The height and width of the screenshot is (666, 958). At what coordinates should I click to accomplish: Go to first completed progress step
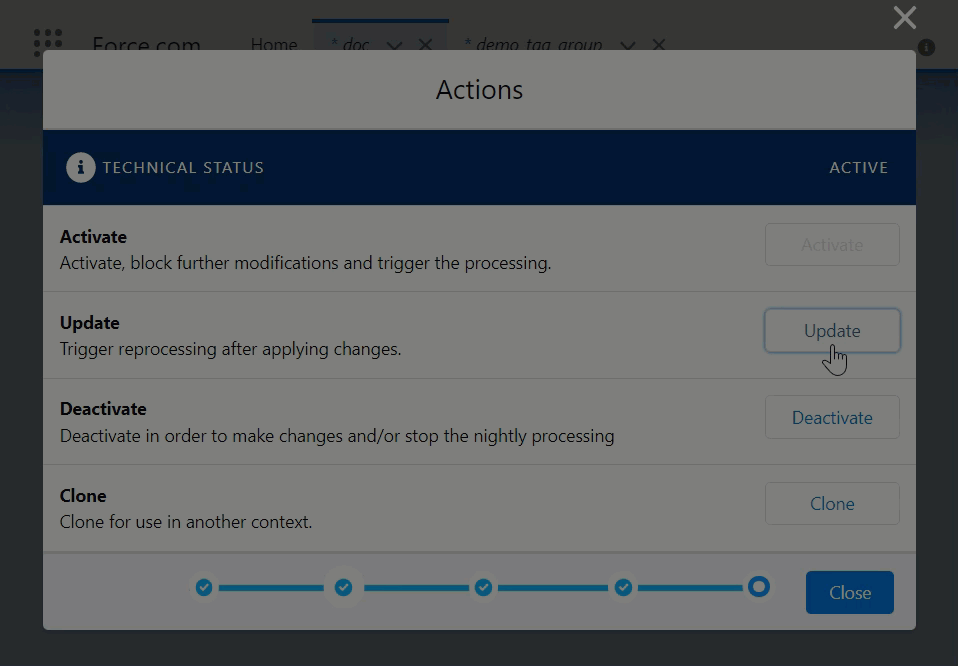204,587
